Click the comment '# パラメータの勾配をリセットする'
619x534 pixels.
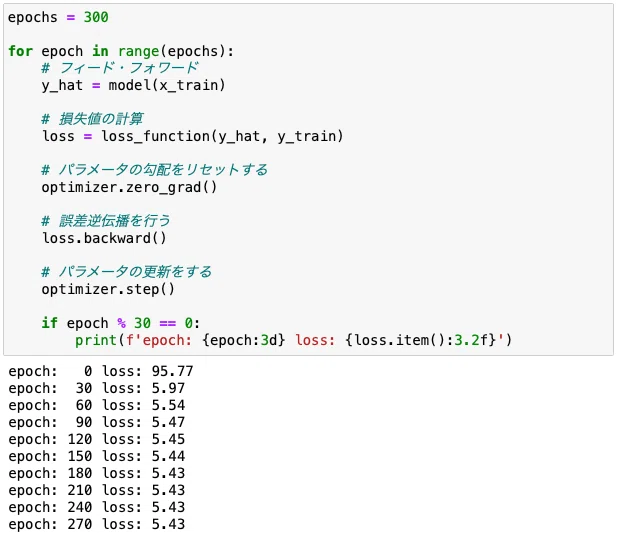point(155,170)
